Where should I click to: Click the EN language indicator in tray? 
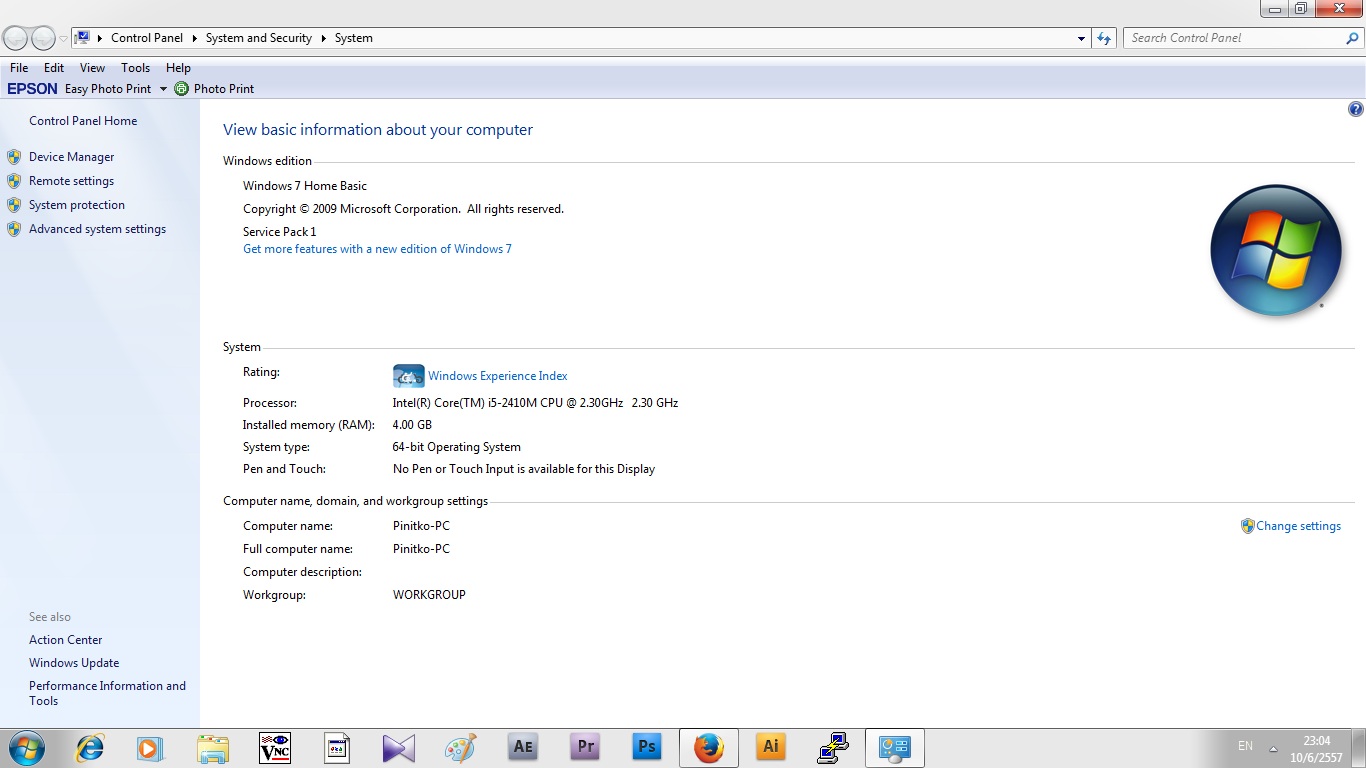pos(1245,746)
